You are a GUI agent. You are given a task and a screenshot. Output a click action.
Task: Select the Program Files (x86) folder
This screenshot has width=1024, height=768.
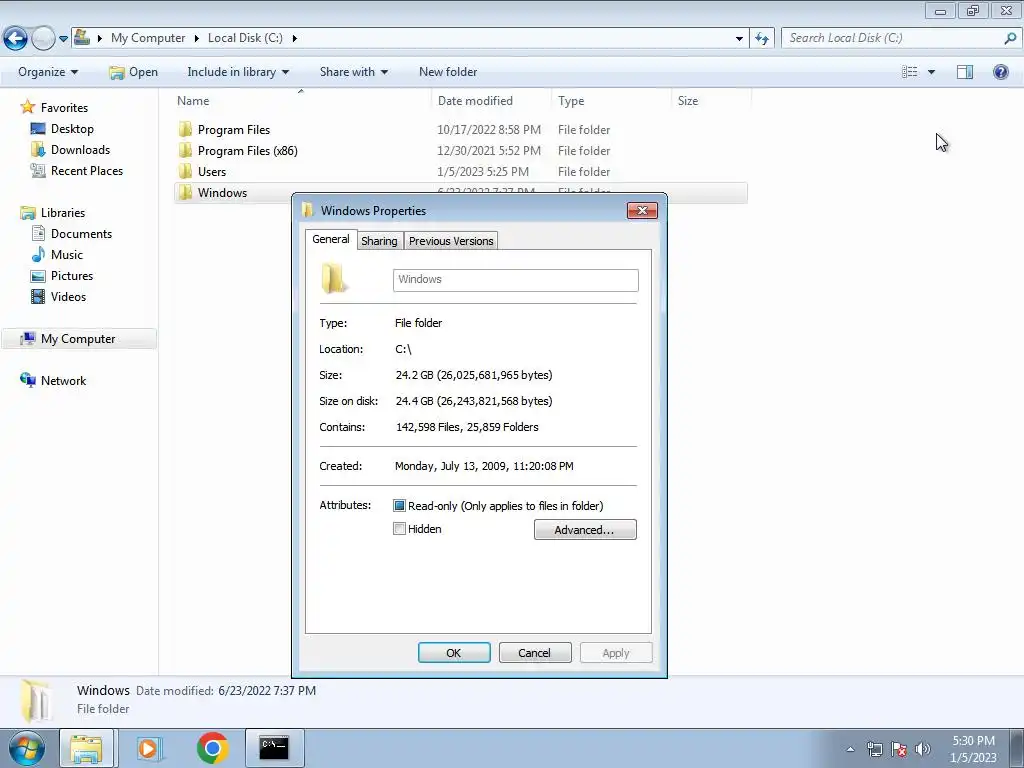247,151
